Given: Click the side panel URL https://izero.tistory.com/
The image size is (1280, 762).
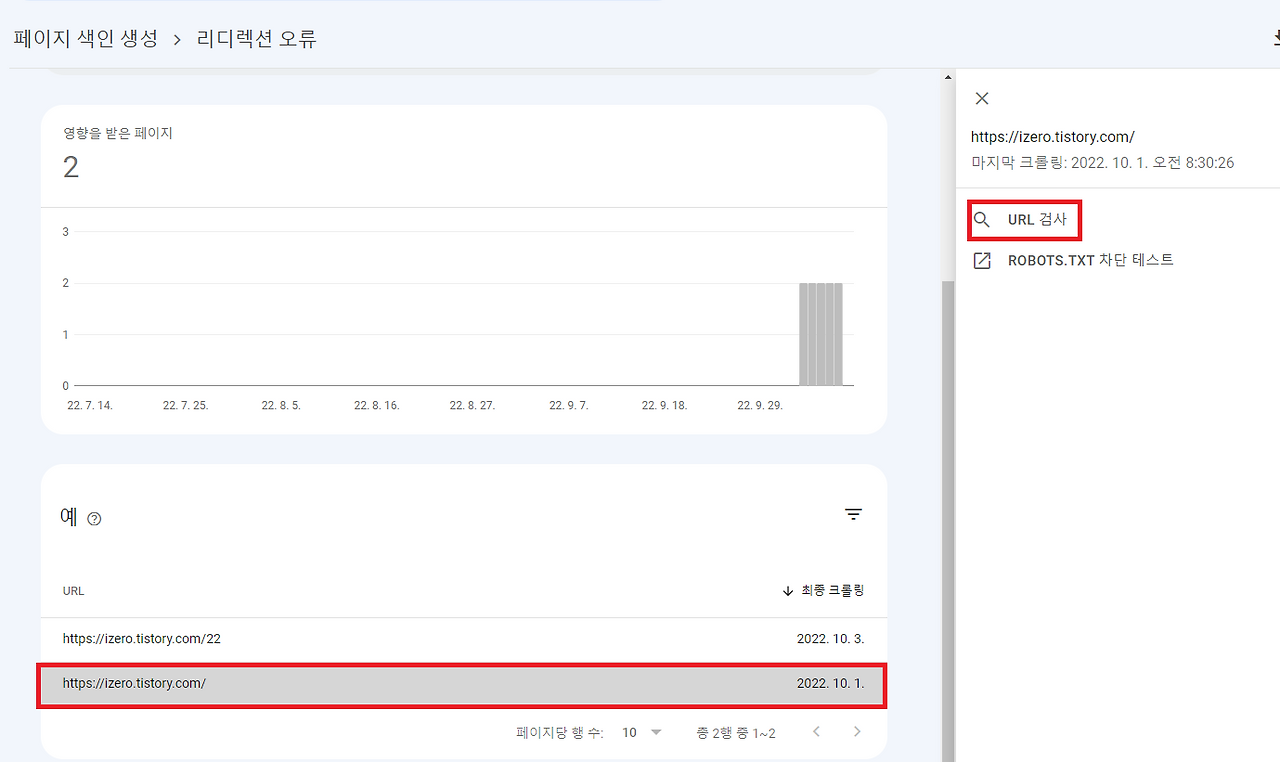Looking at the screenshot, I should coord(1053,137).
